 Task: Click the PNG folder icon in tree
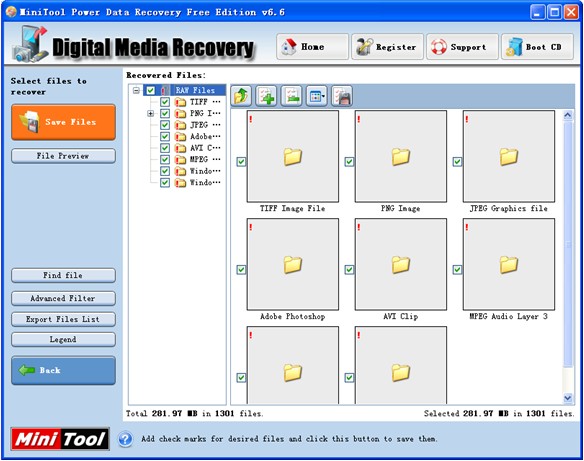click(x=180, y=114)
